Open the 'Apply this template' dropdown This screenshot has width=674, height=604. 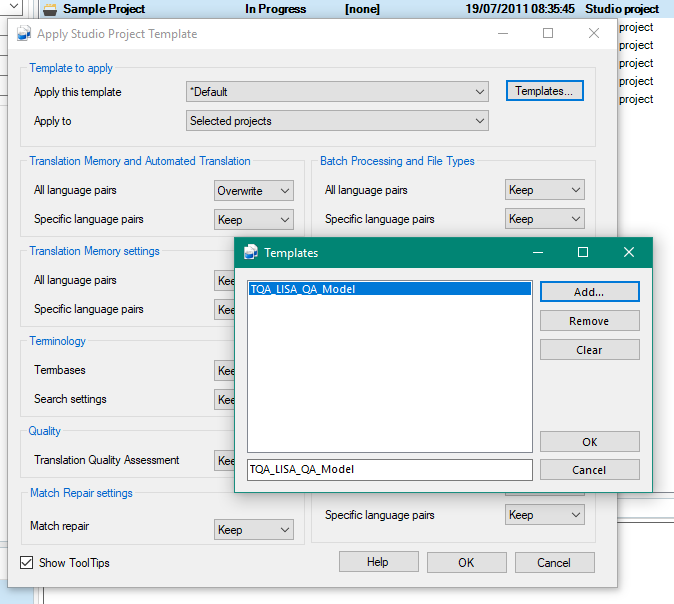337,92
